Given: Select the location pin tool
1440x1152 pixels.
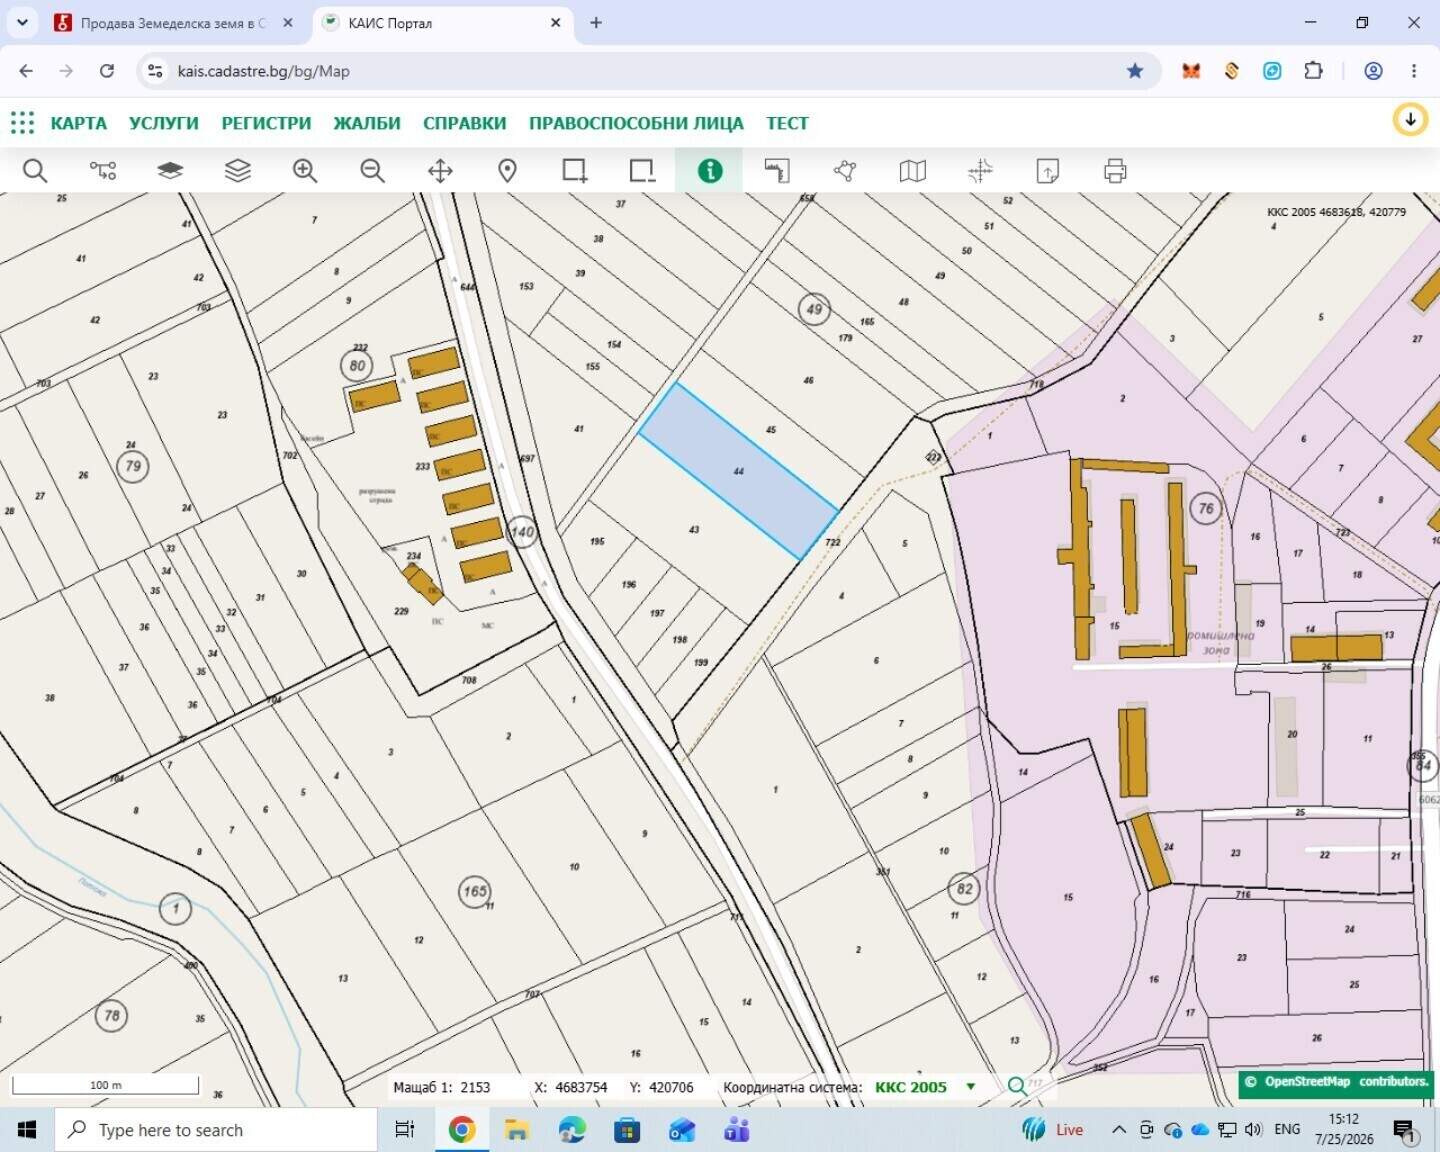Looking at the screenshot, I should tap(508, 171).
